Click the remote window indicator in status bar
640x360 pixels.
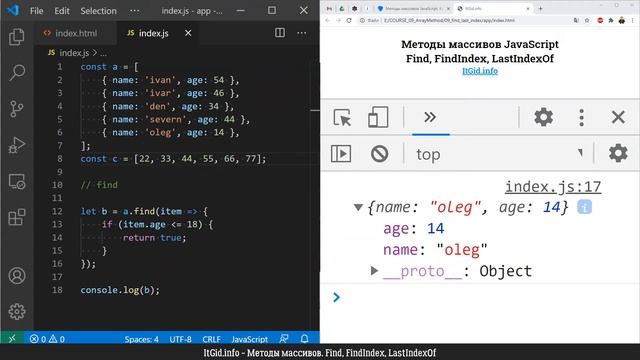pyautogui.click(x=12, y=338)
